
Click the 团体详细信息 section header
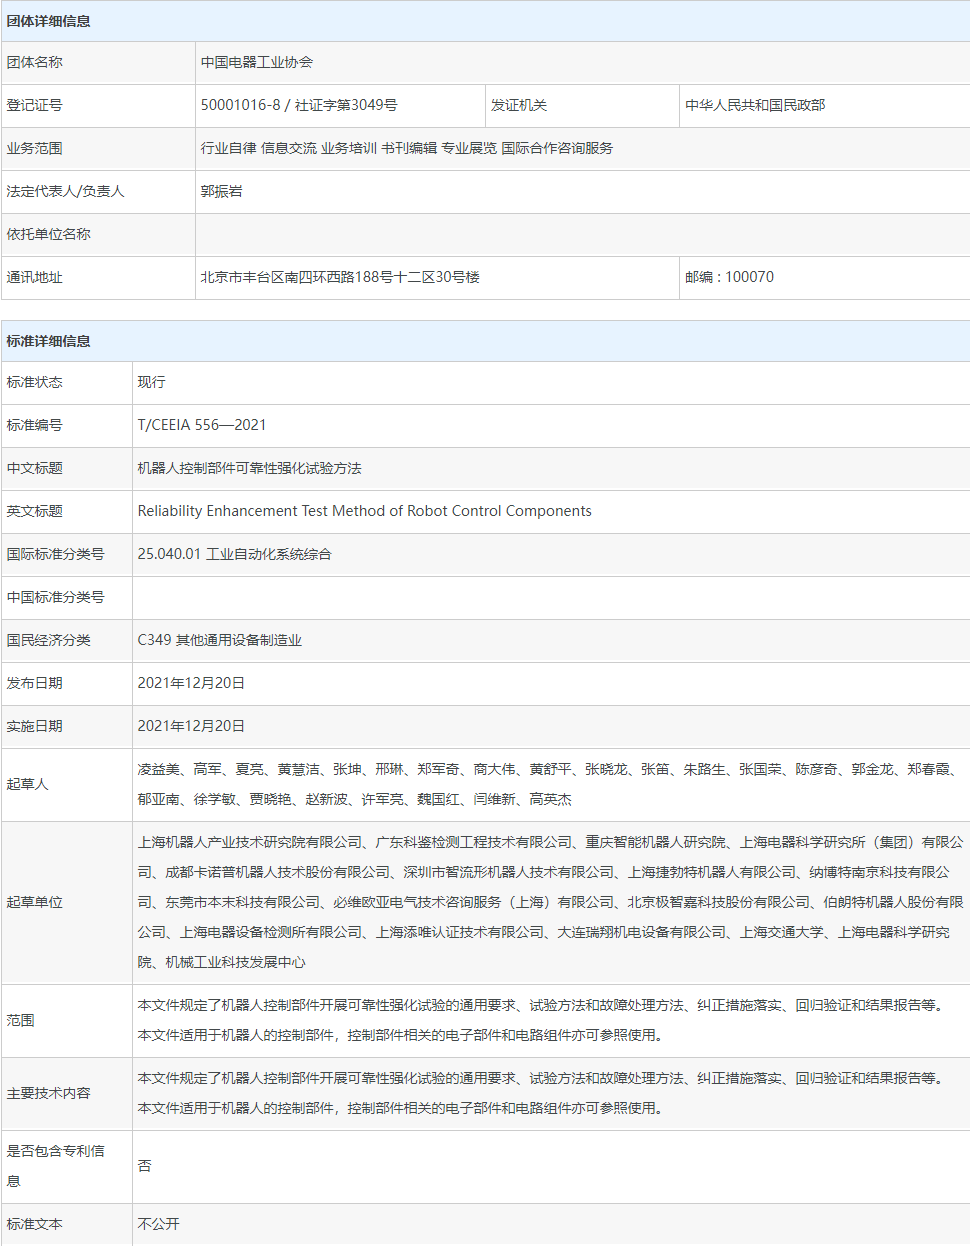(48, 21)
